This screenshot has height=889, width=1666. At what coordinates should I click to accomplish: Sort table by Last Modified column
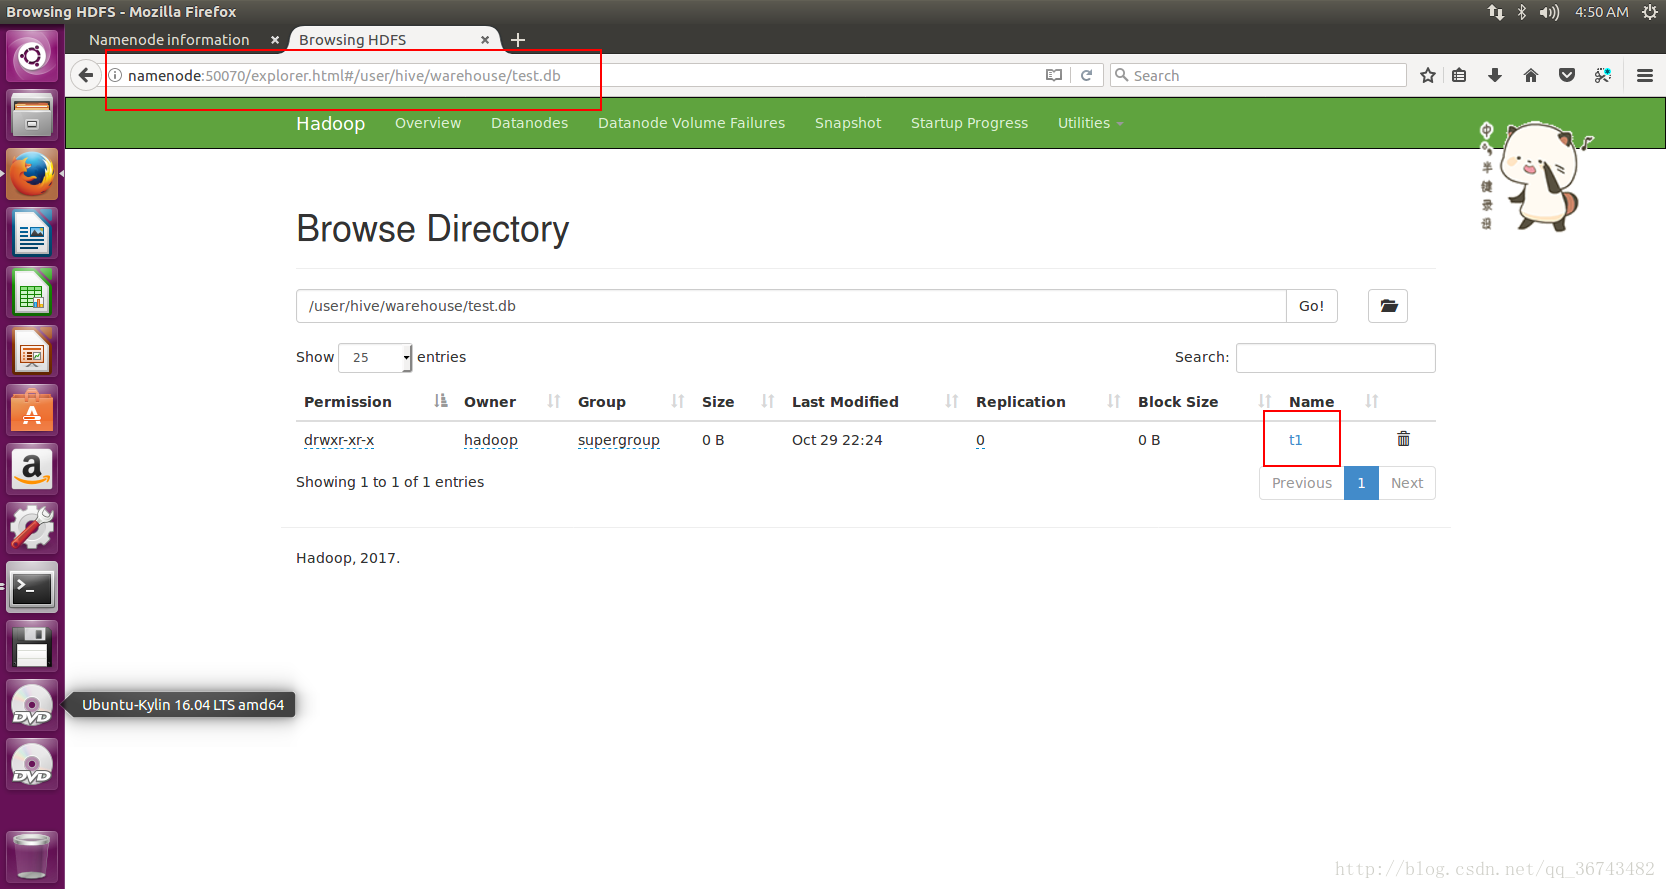click(875, 401)
